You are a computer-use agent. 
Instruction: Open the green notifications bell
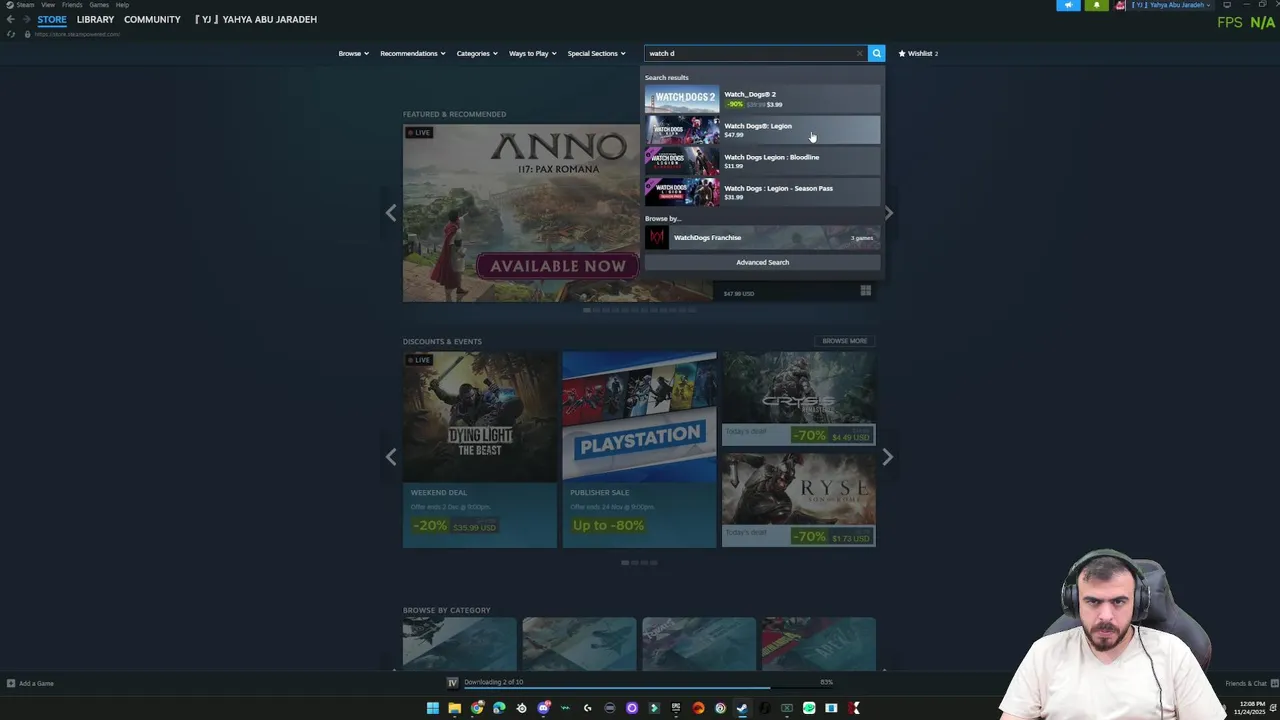[1096, 5]
